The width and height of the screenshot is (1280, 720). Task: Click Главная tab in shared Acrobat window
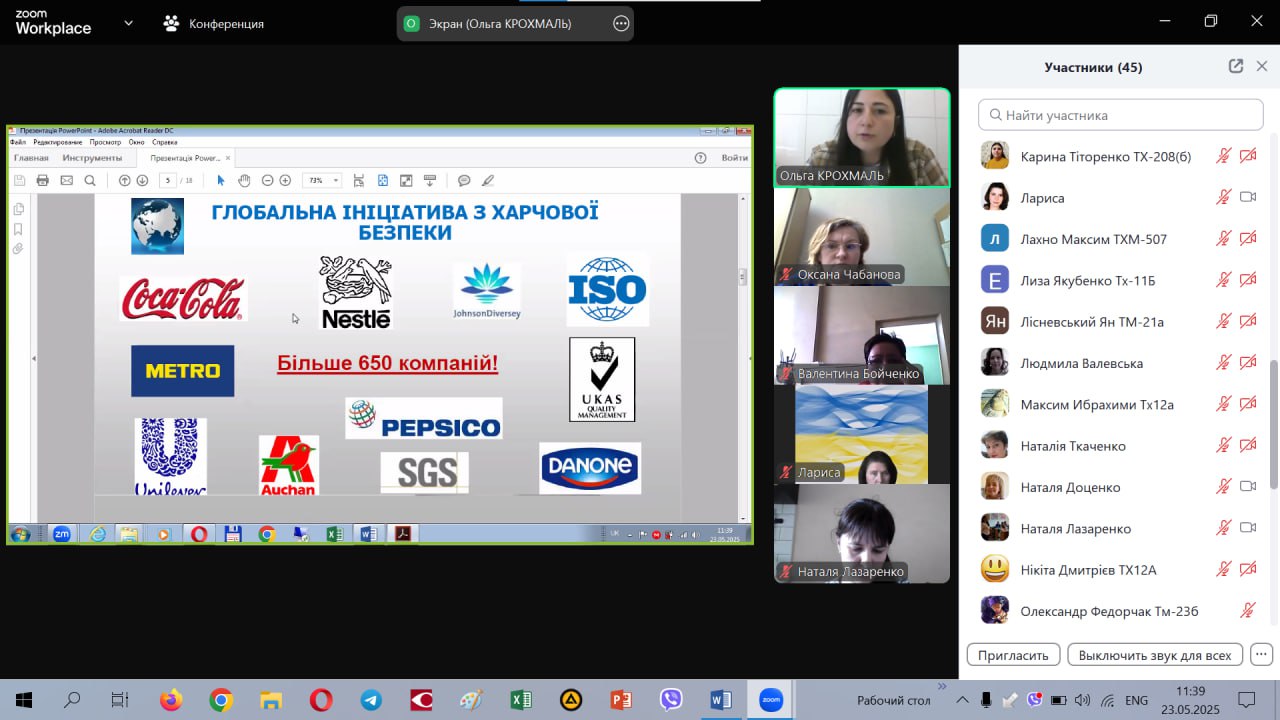(x=31, y=158)
